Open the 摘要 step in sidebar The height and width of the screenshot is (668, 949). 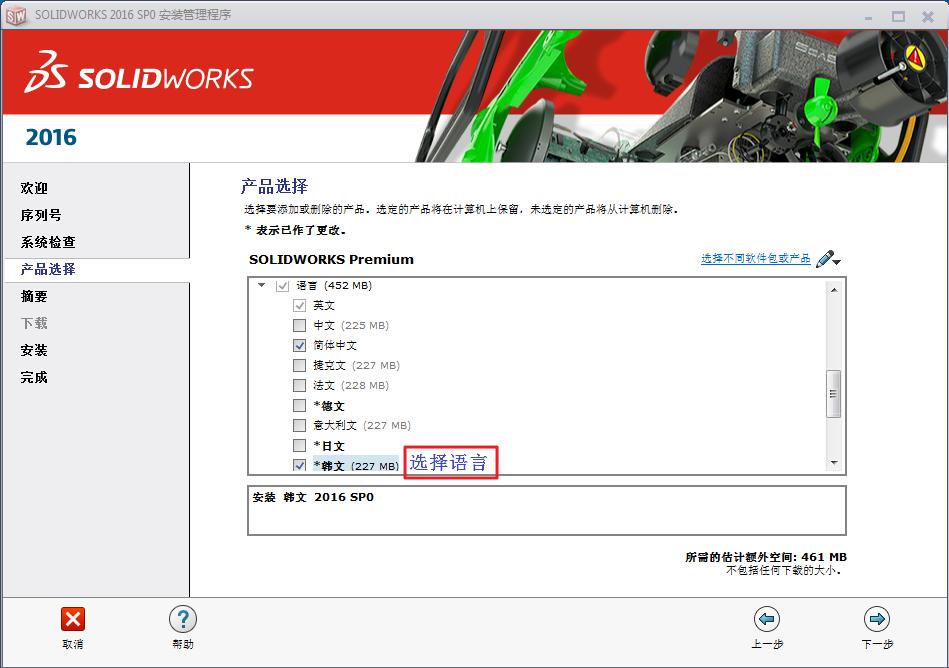[x=34, y=296]
